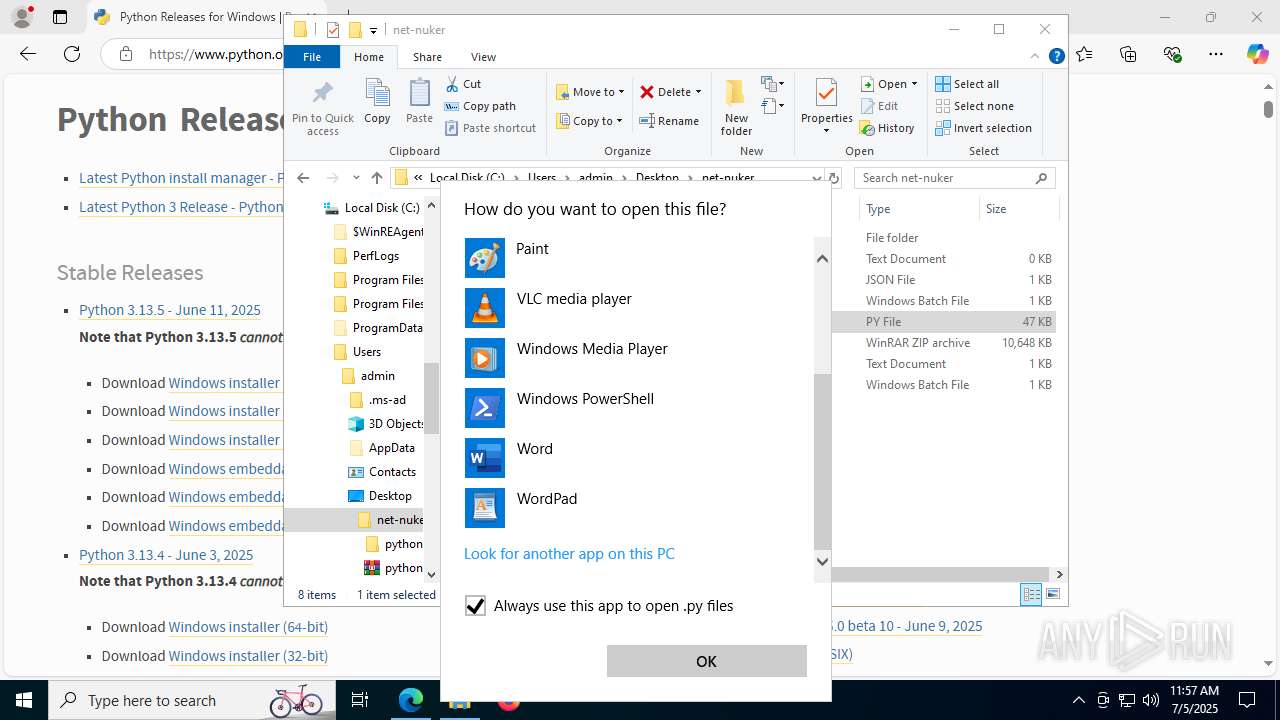Click Edit in the Open group
Screen dimensions: 1280x720
(x=879, y=106)
